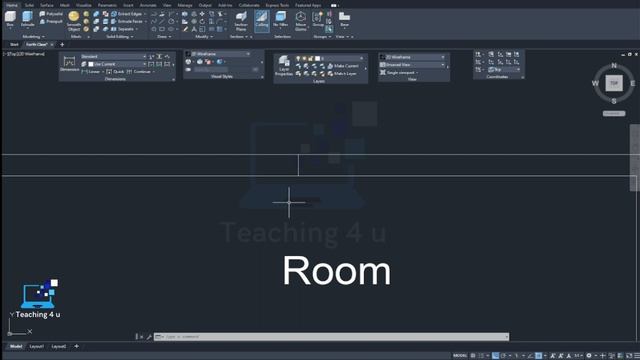Click the Presspull tool
Viewport: 640px width, 360px height.
coord(51,21)
